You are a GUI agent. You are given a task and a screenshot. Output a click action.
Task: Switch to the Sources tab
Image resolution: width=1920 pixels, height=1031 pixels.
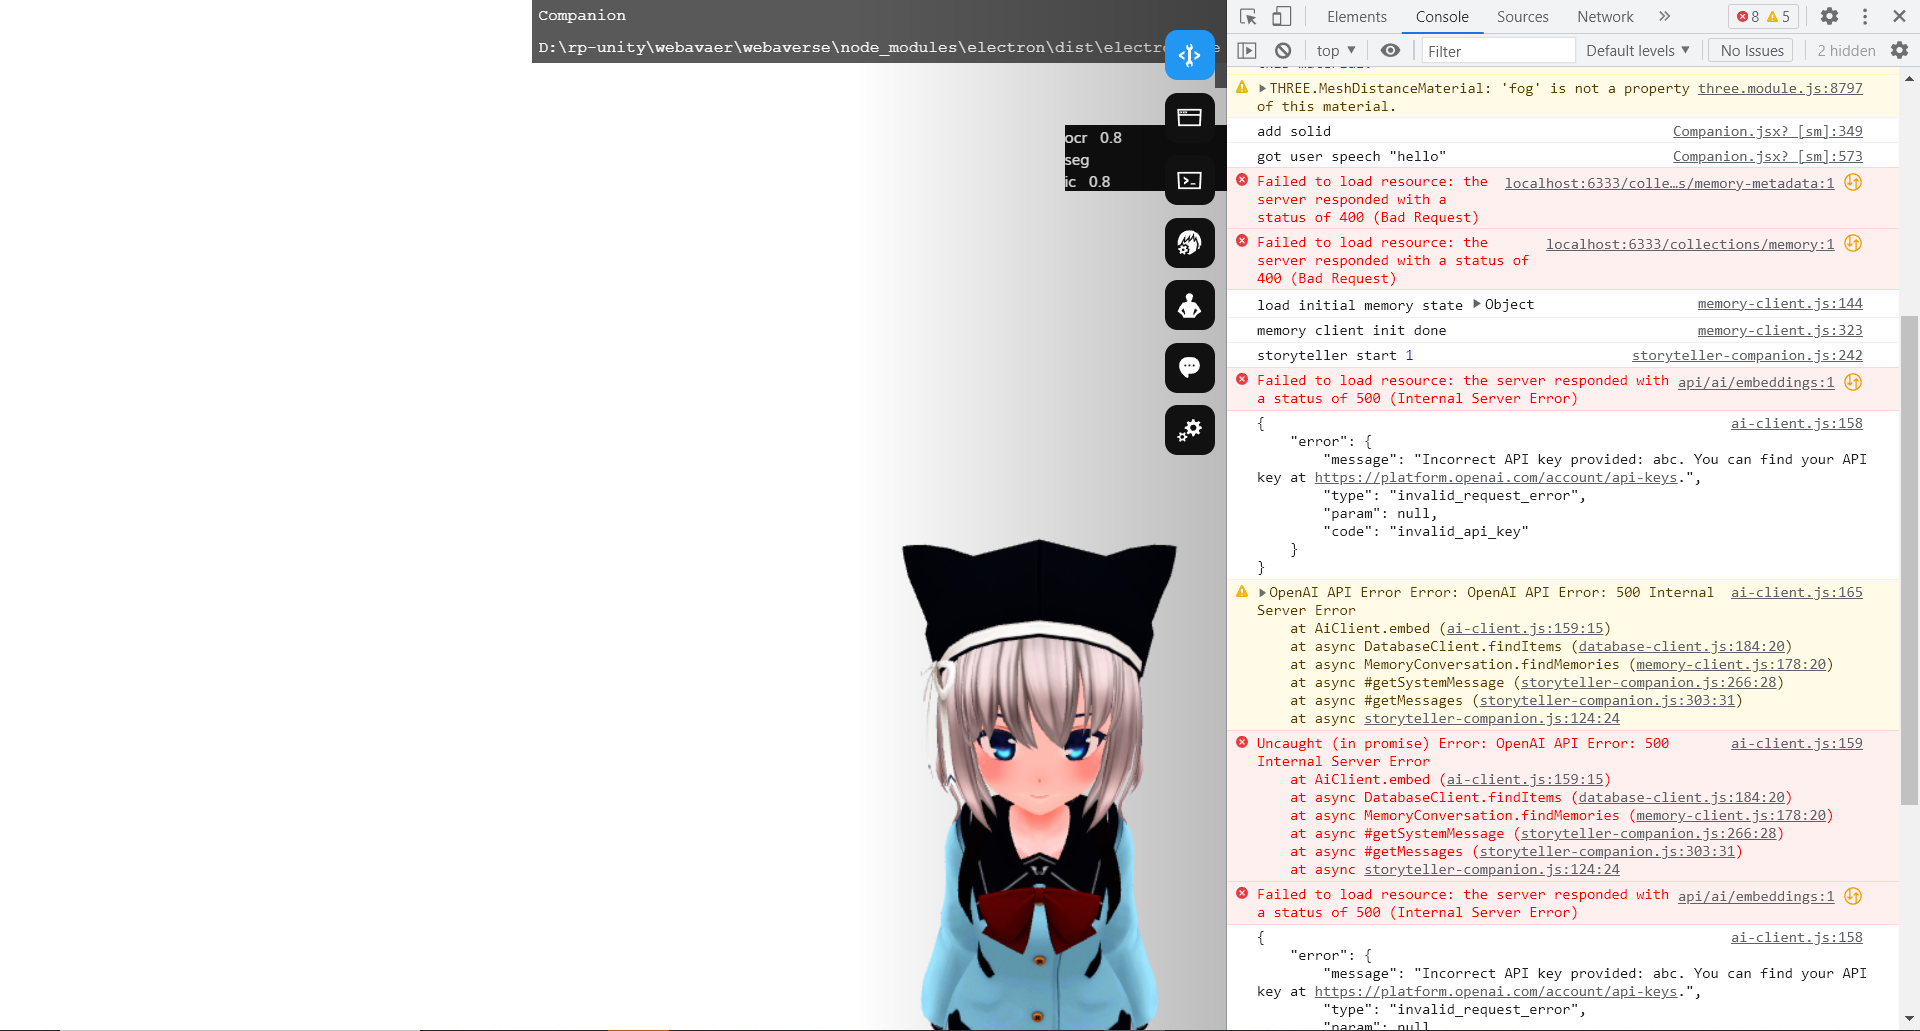point(1521,16)
